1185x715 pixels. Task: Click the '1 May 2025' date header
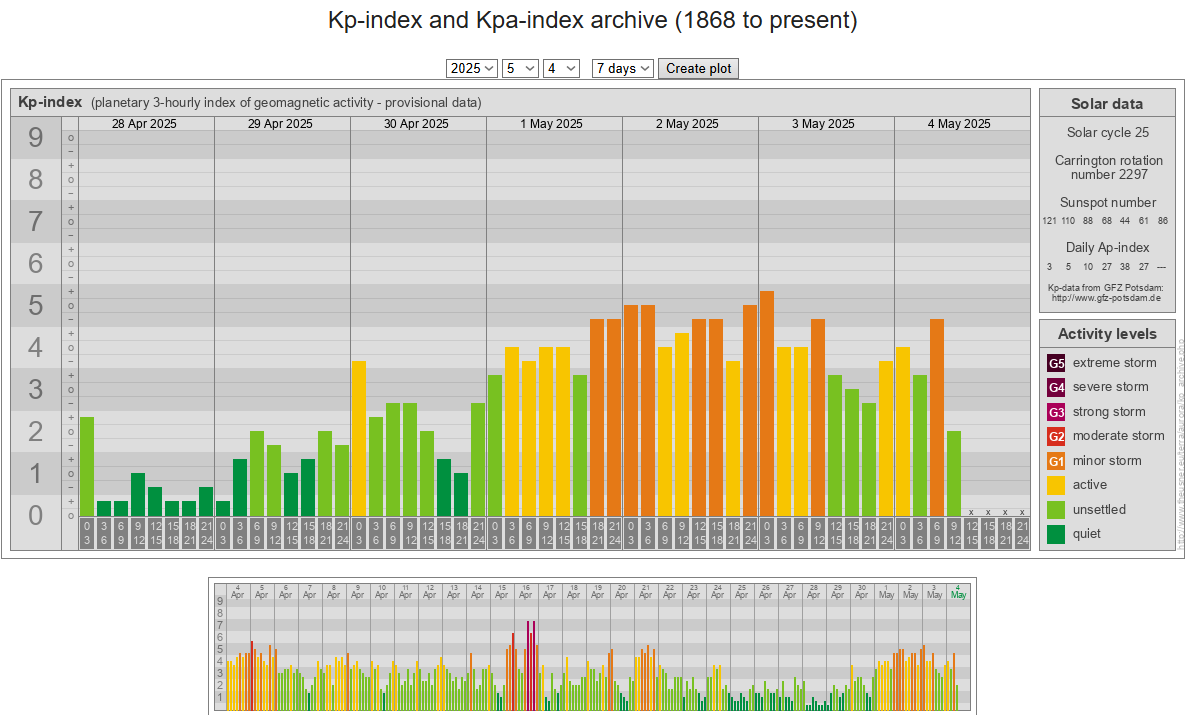click(x=552, y=124)
